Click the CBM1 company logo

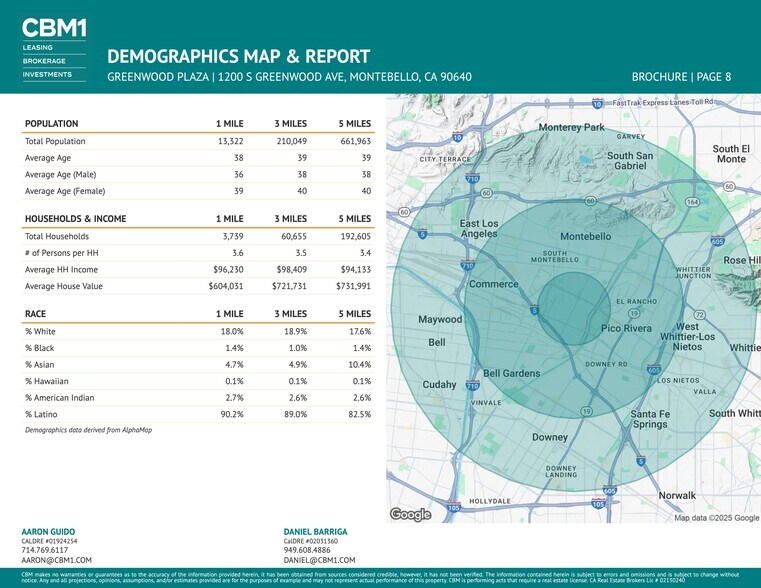53,29
